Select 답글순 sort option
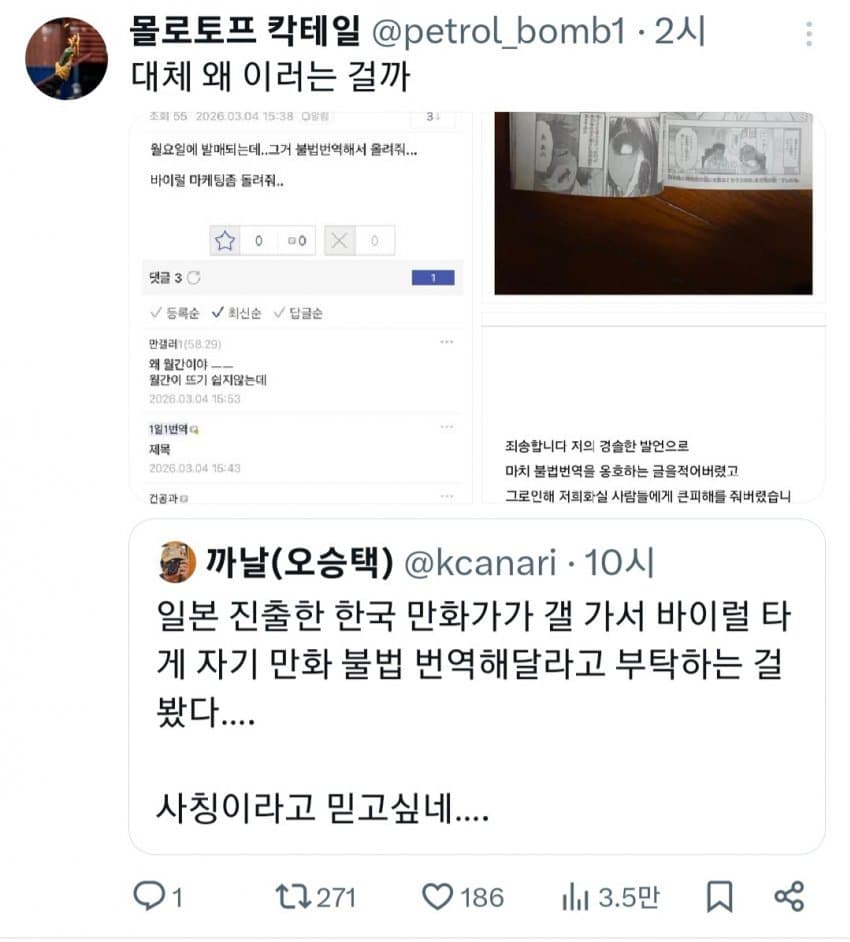850x942 pixels. [x=298, y=313]
